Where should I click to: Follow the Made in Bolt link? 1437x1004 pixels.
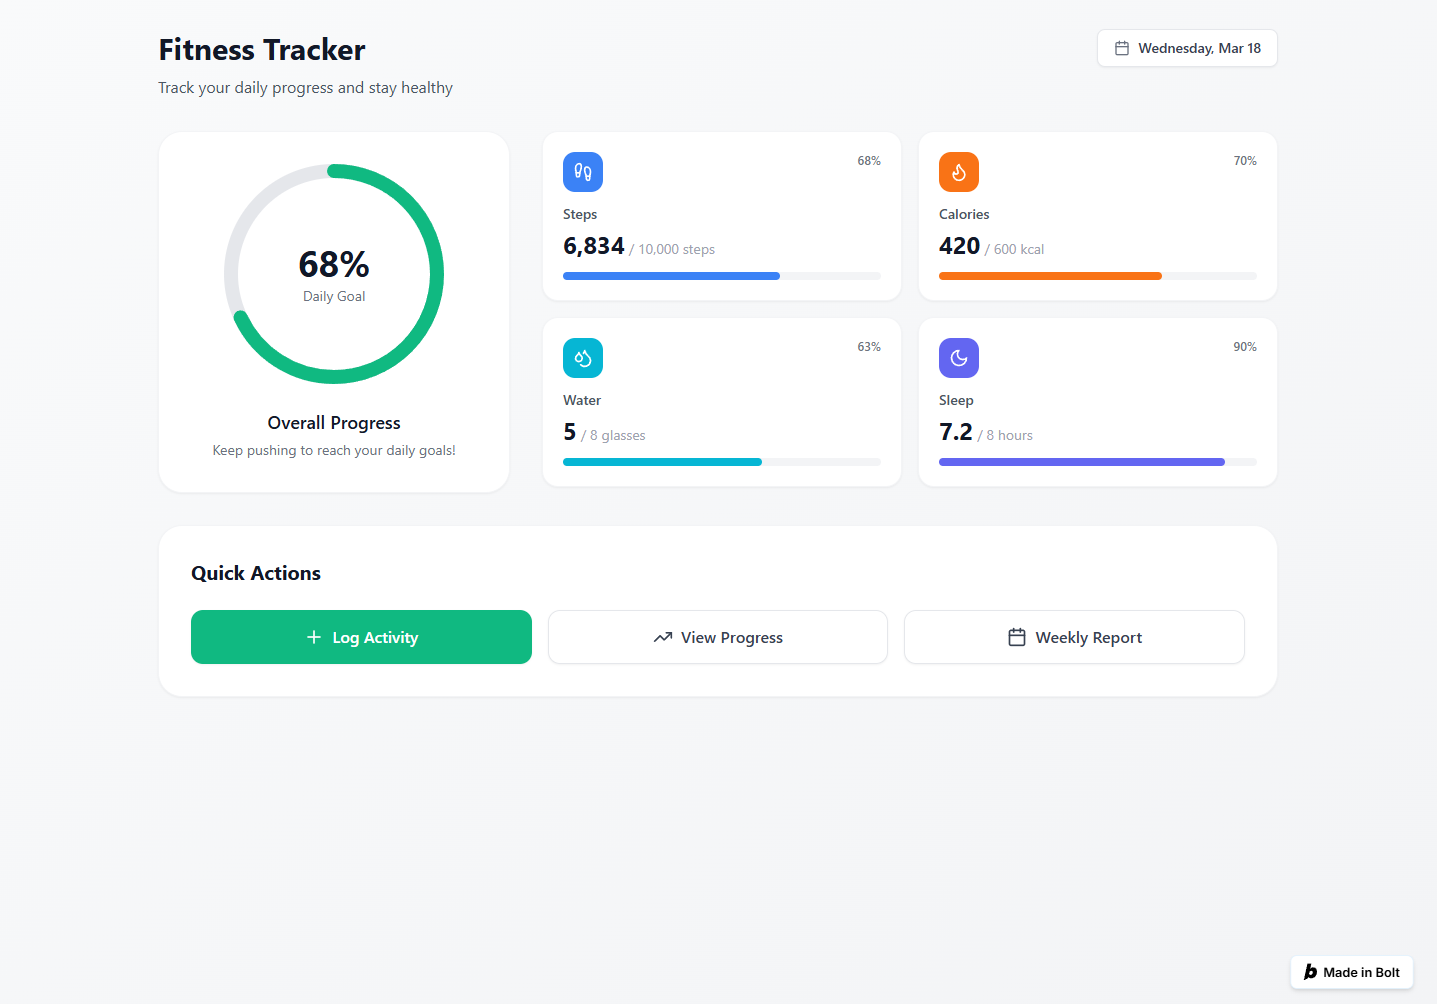1352,972
